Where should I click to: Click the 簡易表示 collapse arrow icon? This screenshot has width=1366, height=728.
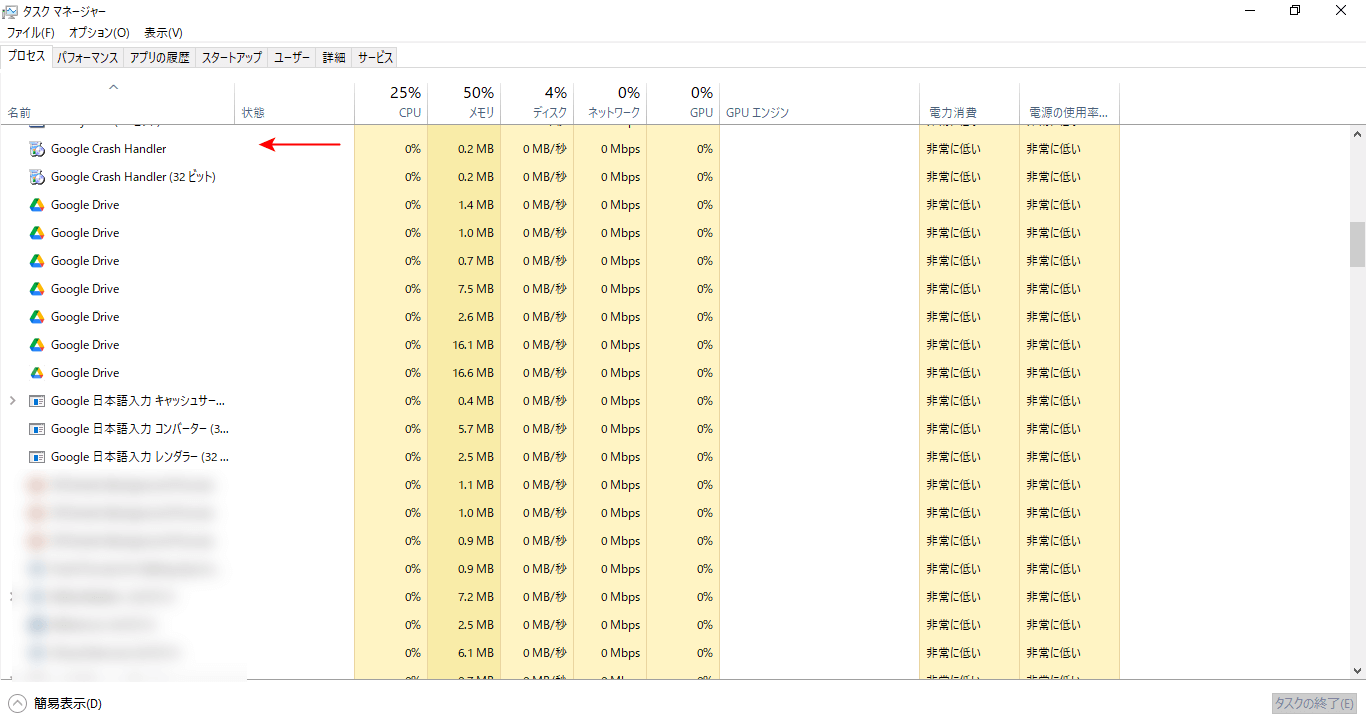point(17,703)
